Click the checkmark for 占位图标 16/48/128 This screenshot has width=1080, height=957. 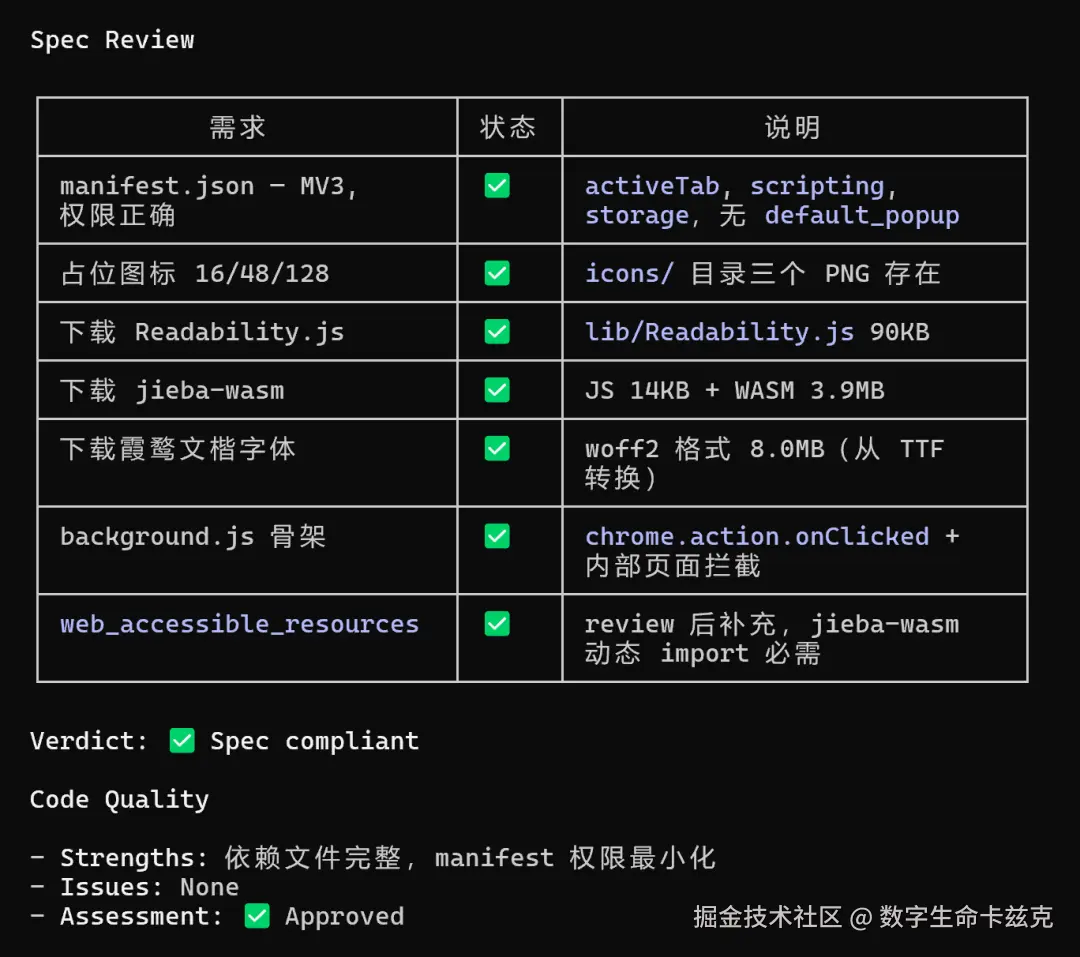(497, 273)
